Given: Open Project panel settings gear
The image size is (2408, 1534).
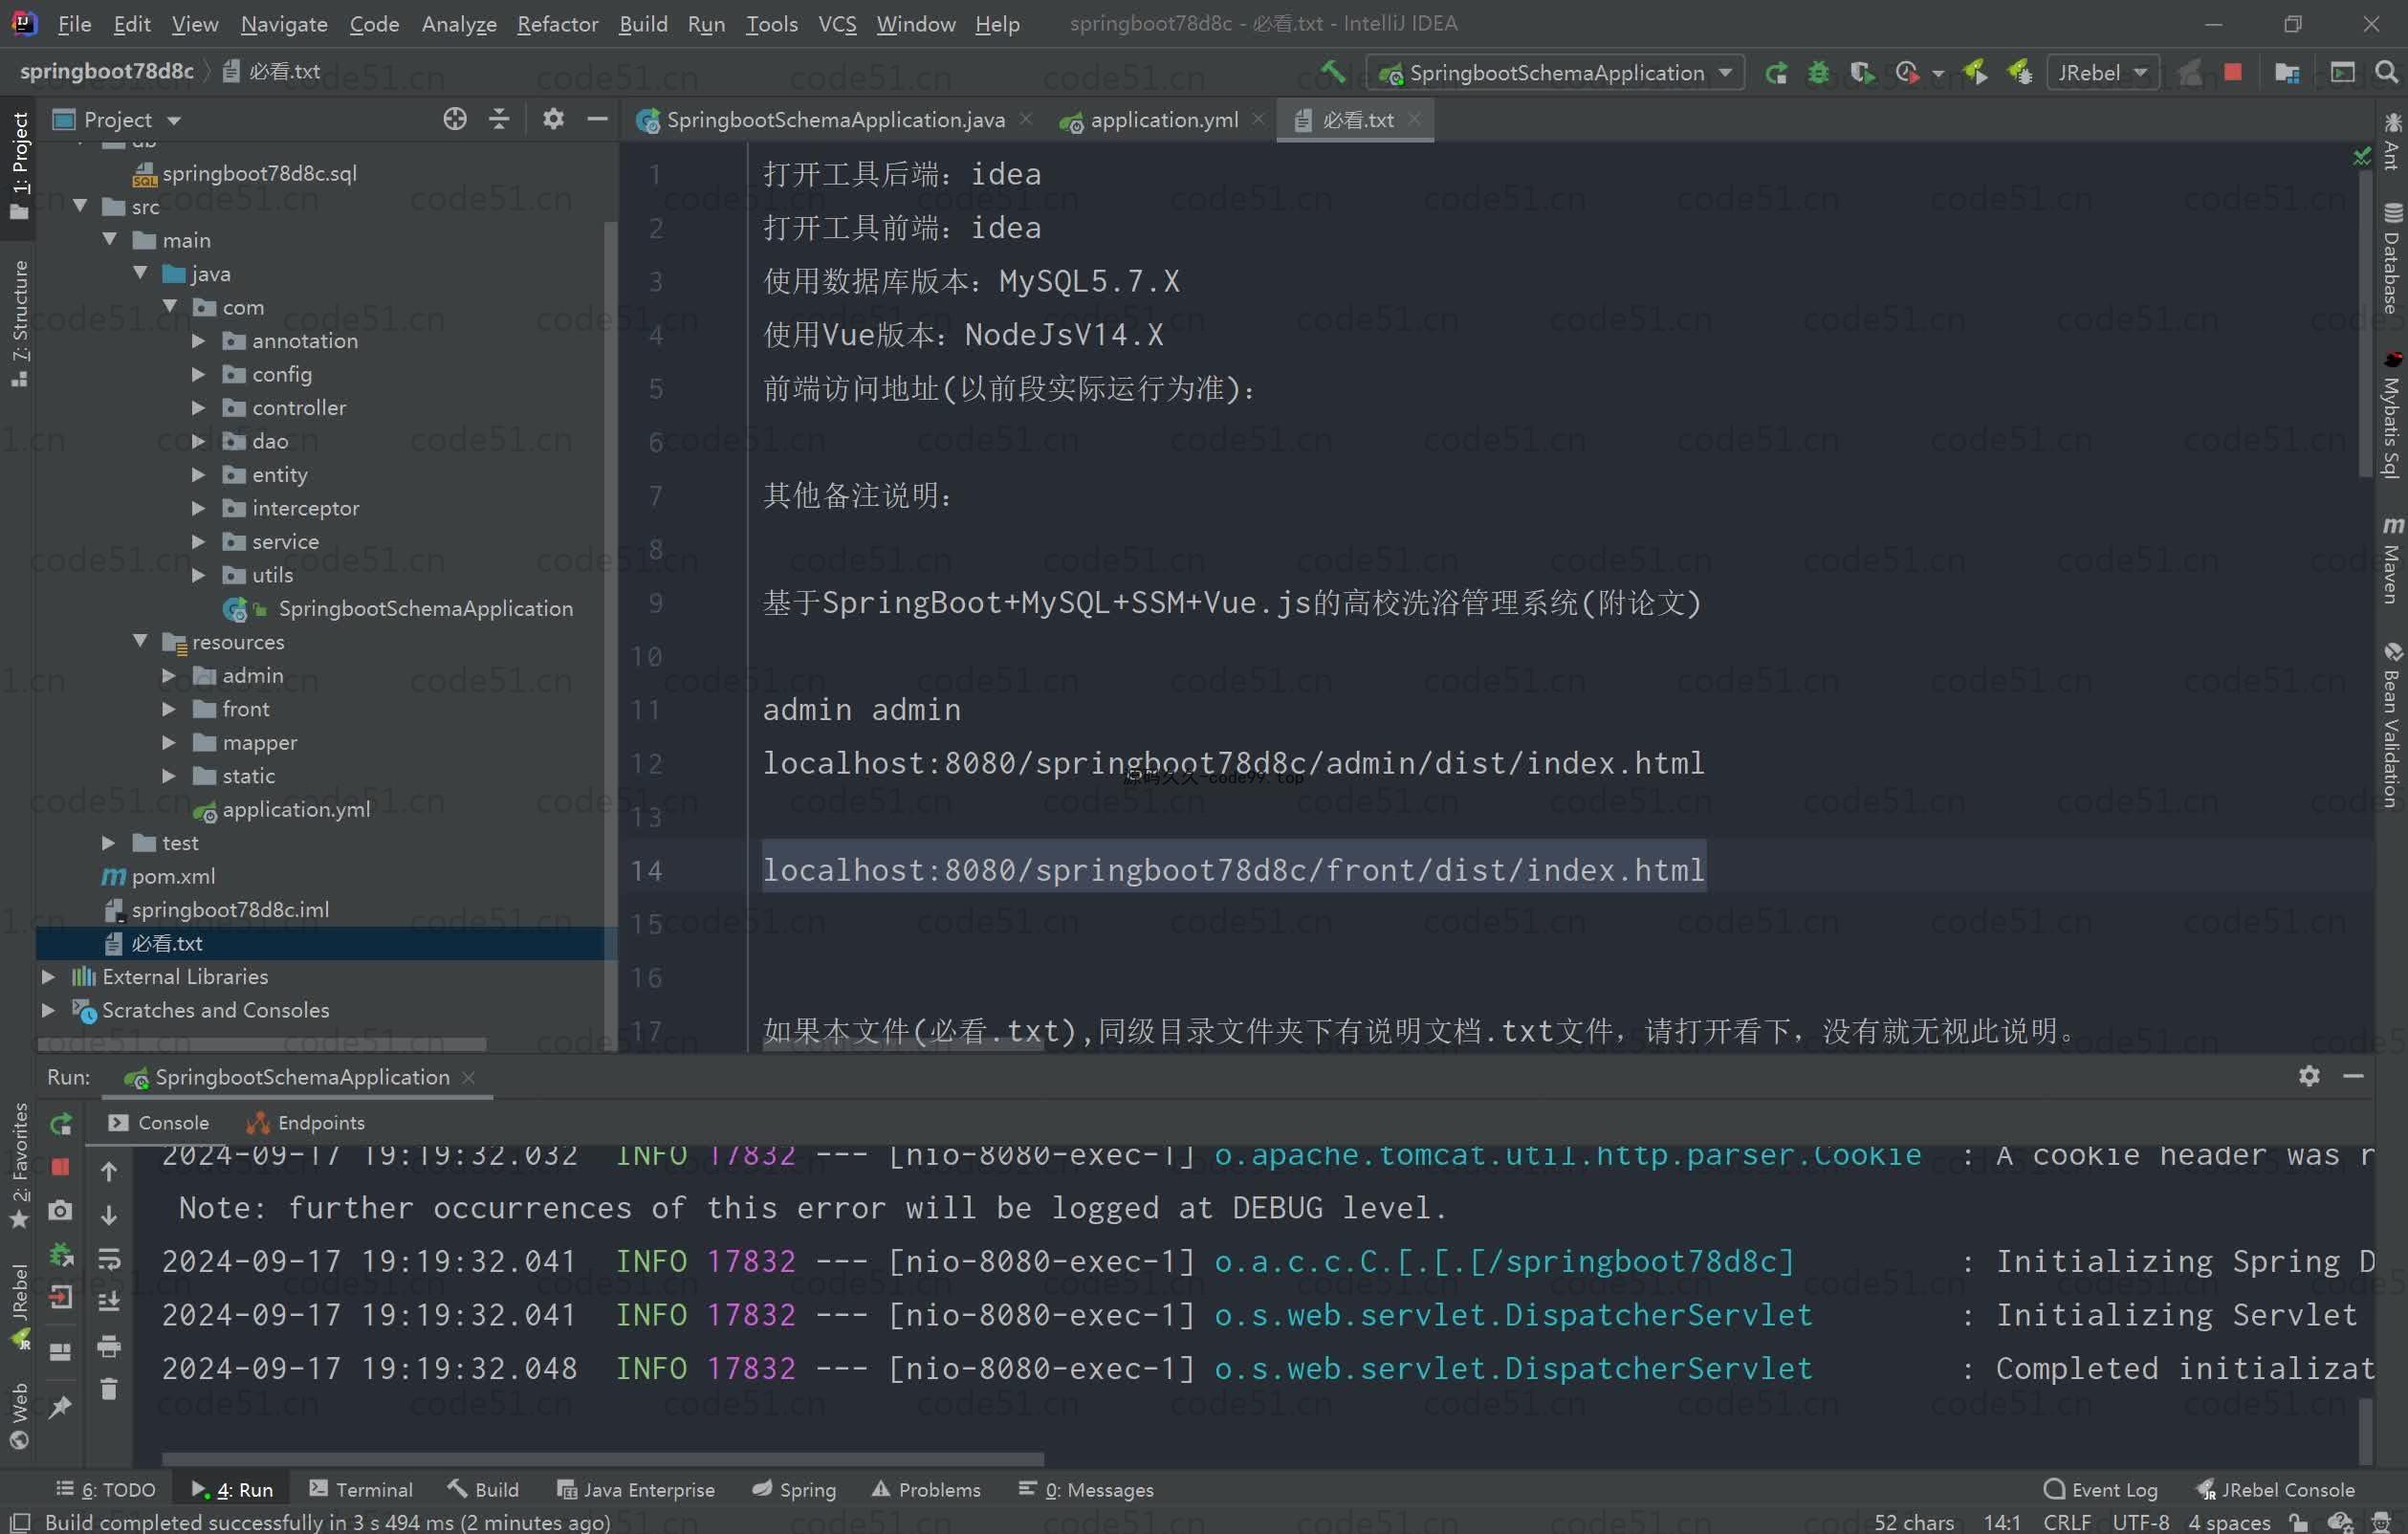Looking at the screenshot, I should click(553, 119).
